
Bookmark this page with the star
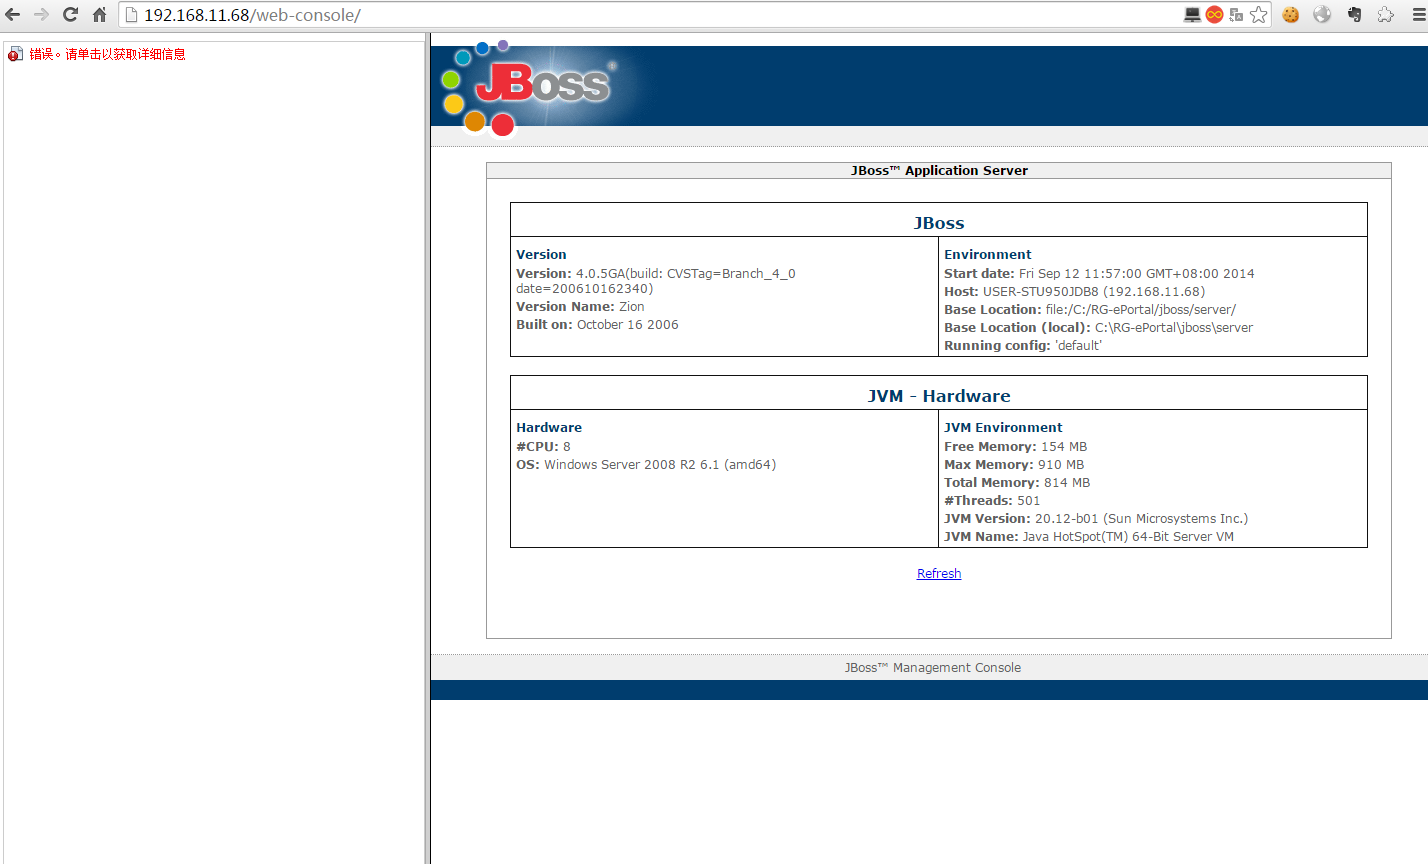coord(1258,15)
